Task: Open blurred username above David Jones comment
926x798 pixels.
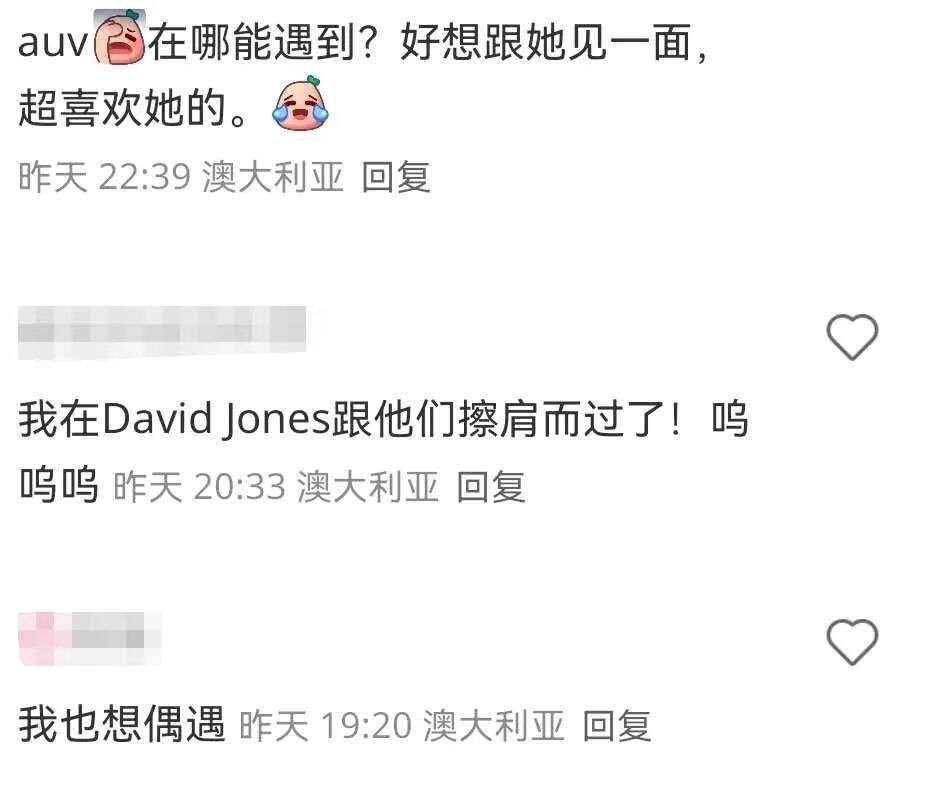Action: point(162,332)
